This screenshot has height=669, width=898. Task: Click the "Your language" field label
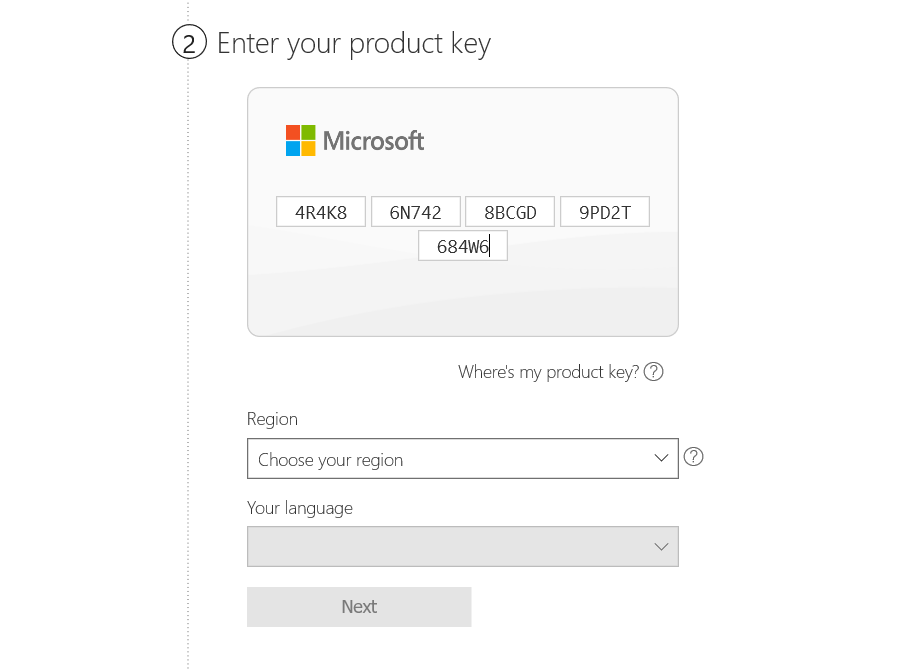[x=300, y=508]
